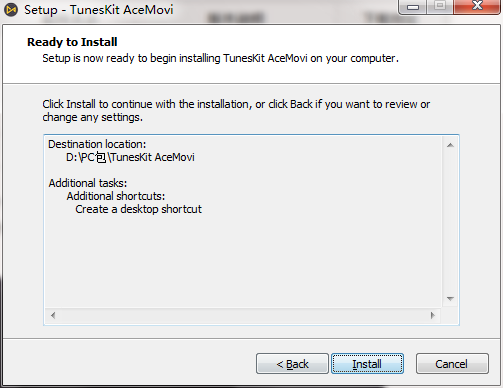The height and width of the screenshot is (388, 503).
Task: Click the Ready to Install heading
Action: (72, 42)
